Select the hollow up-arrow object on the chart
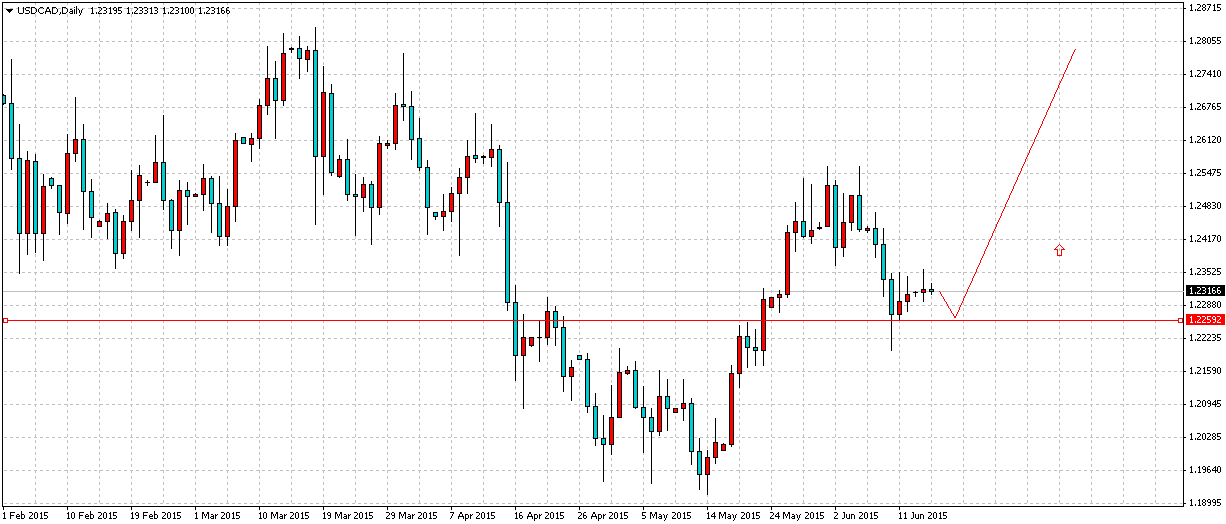 1059,250
